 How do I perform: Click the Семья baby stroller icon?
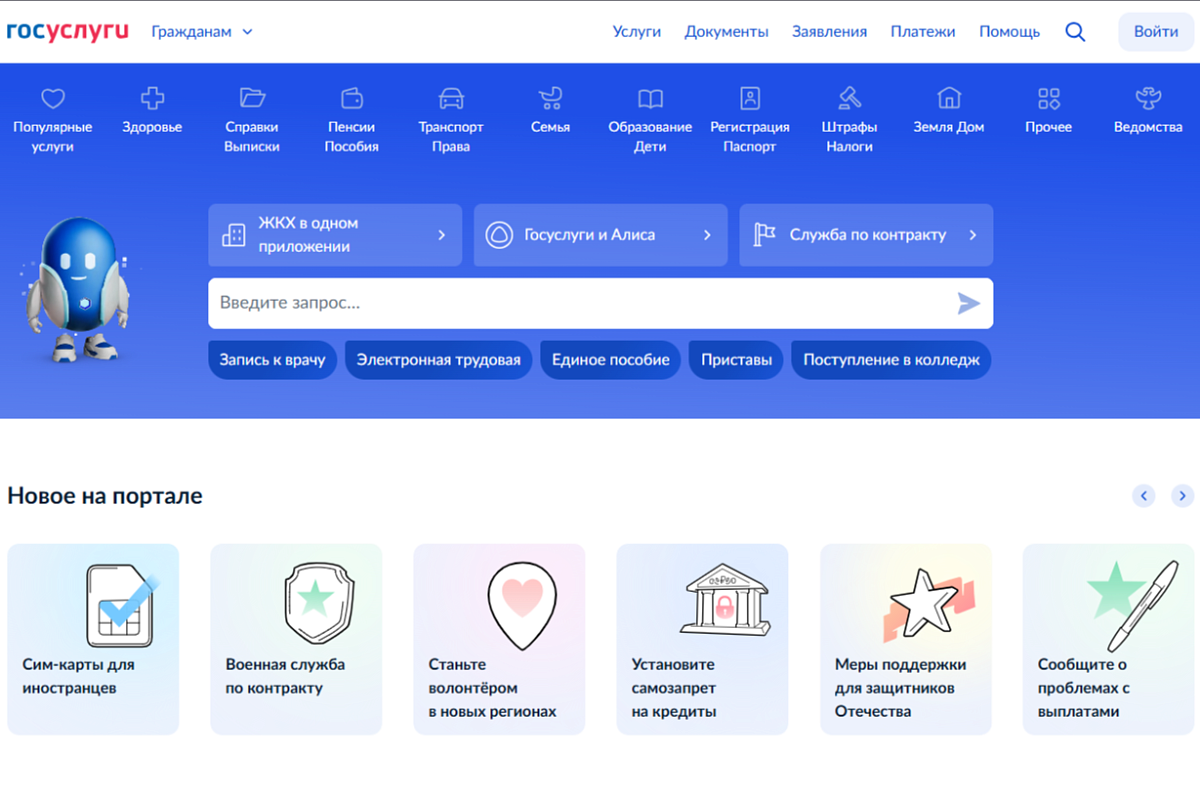[x=550, y=98]
